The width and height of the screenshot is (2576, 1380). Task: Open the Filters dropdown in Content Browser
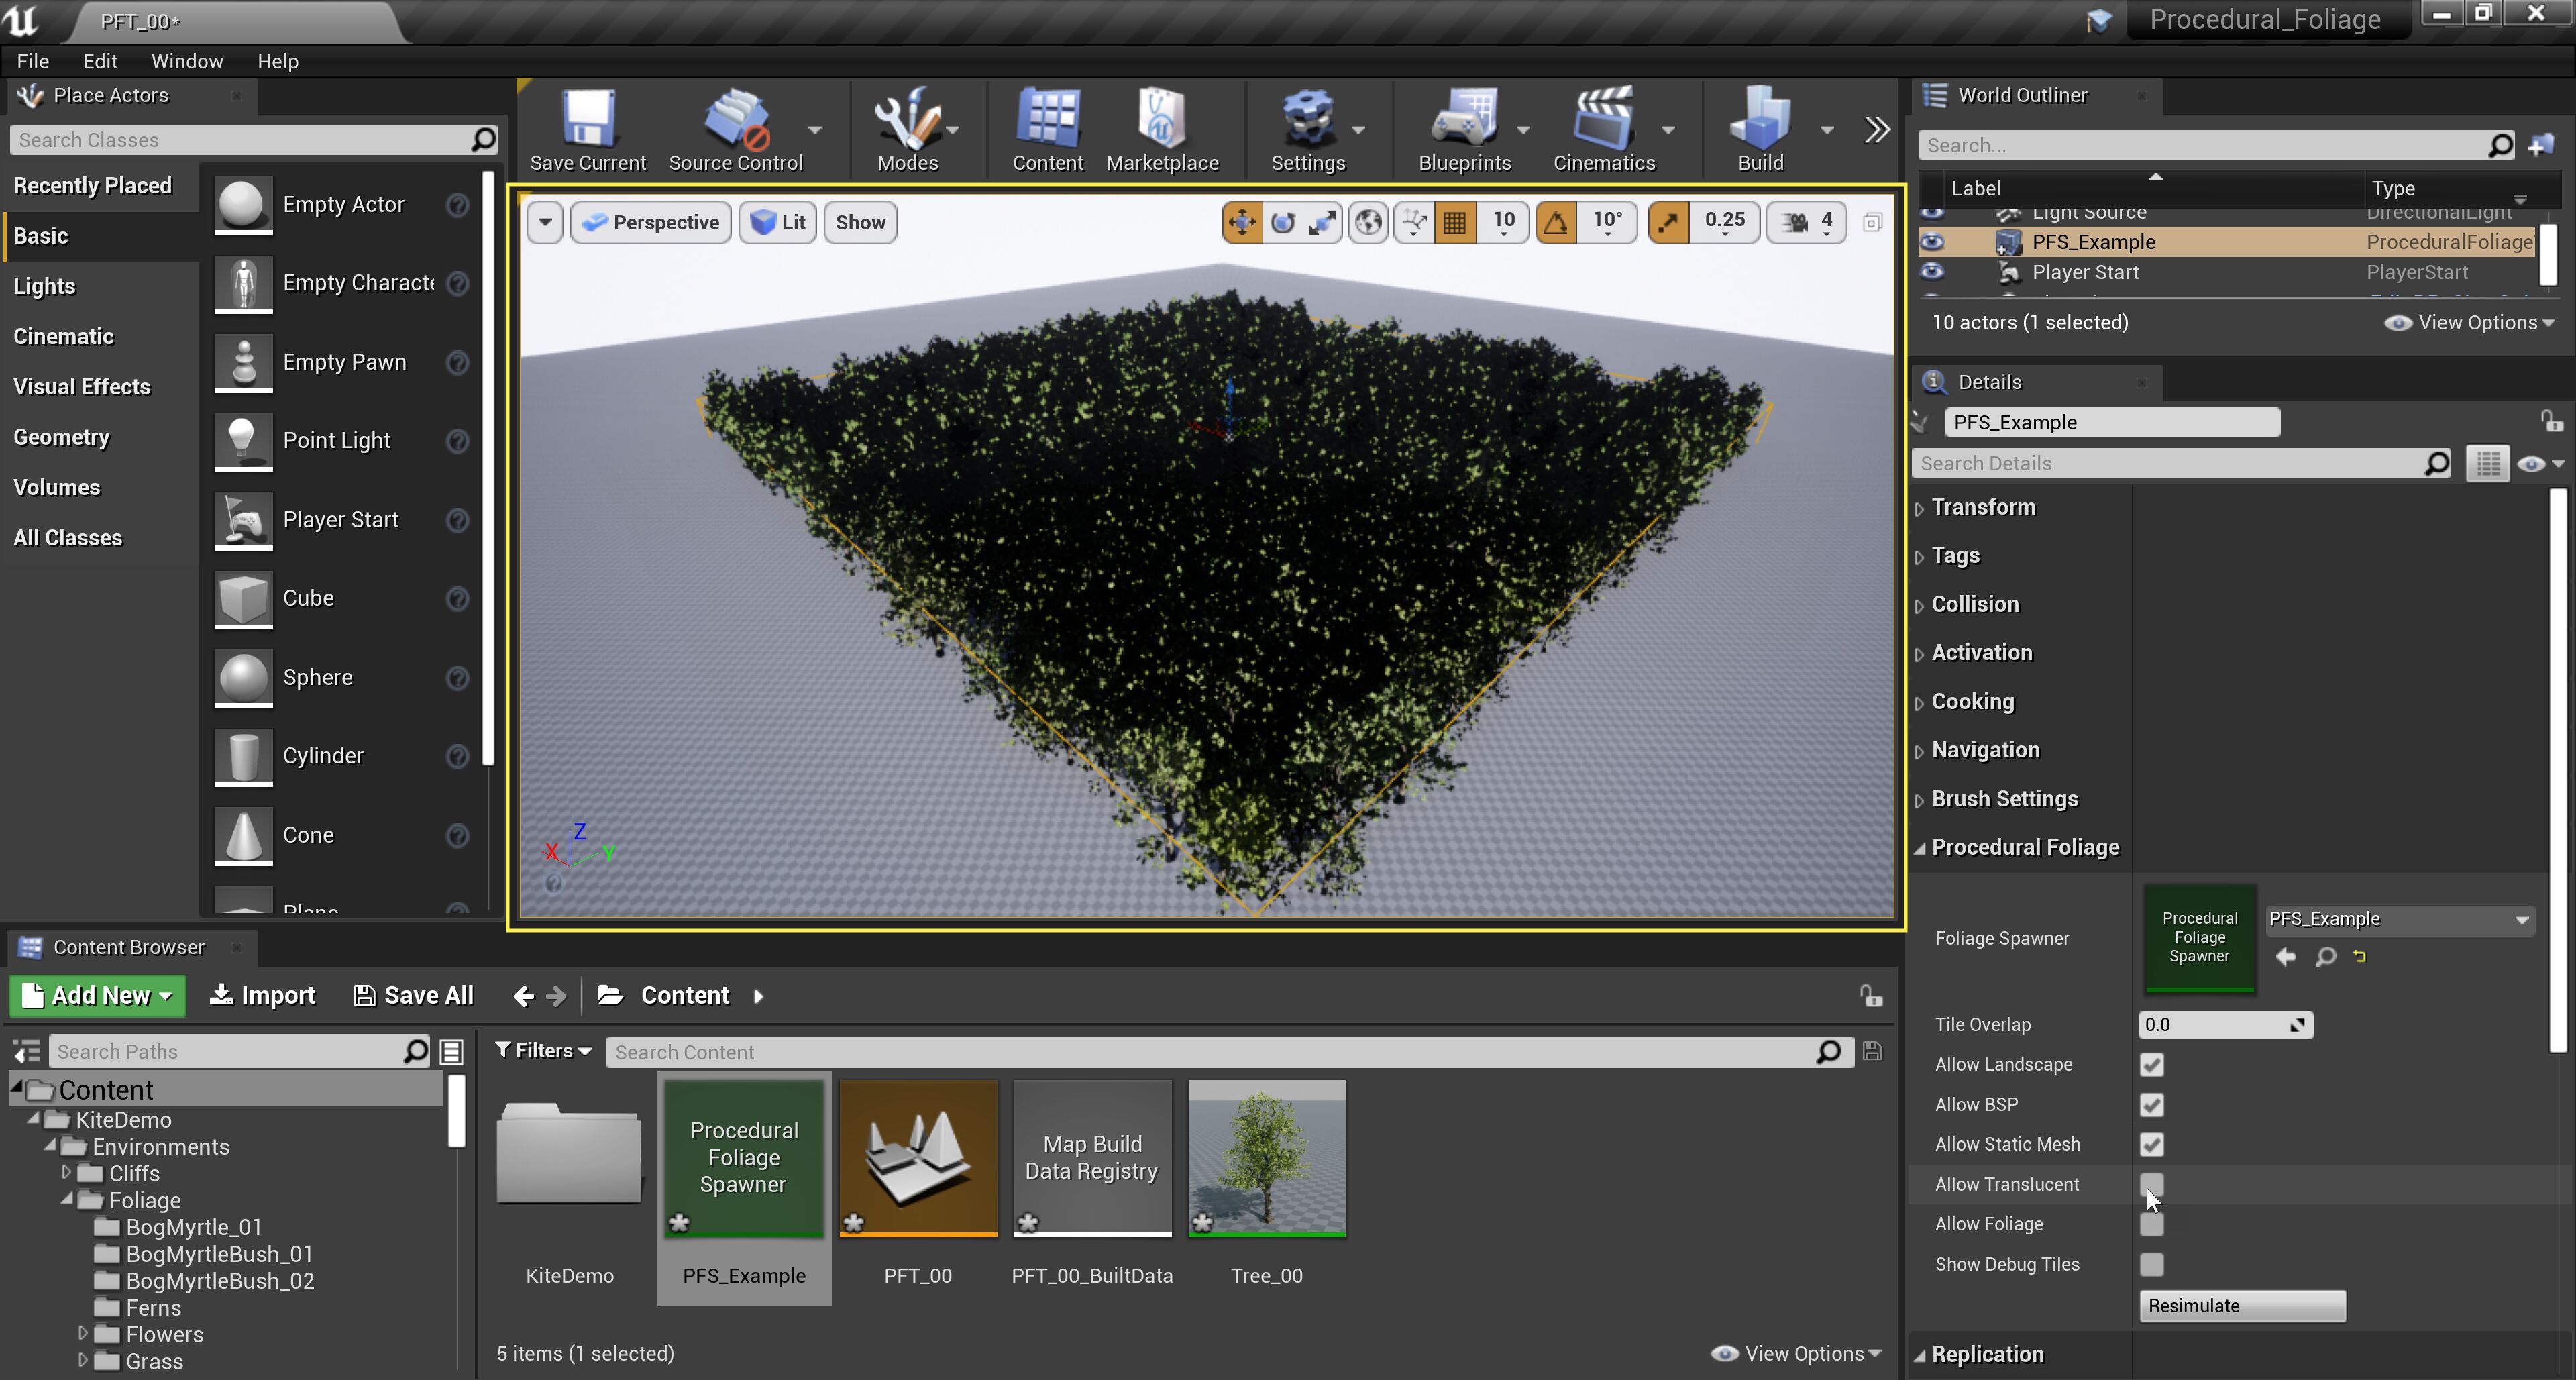[544, 1051]
